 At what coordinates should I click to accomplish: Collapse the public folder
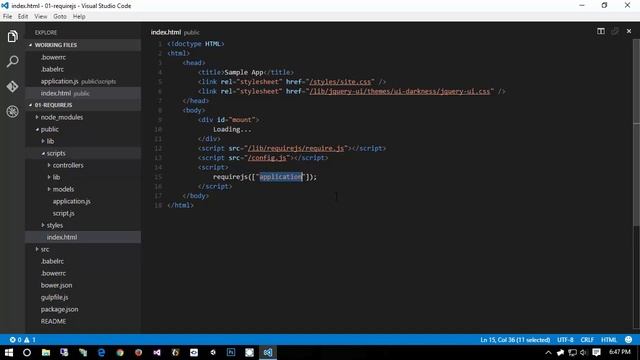[83, 129]
